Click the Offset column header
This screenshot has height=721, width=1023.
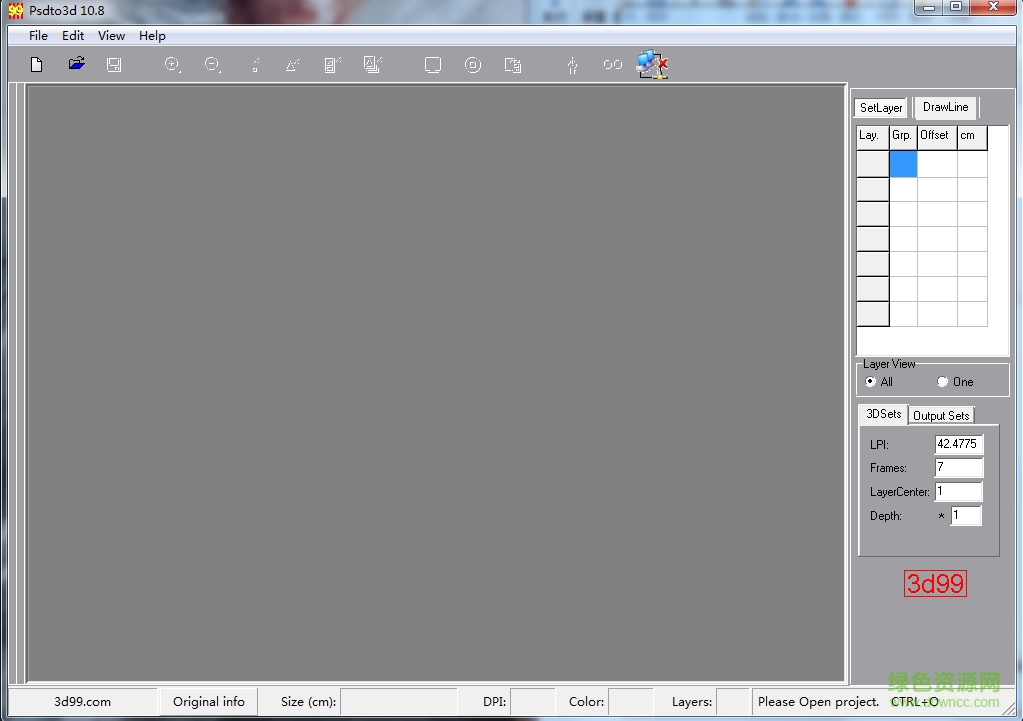[937, 137]
